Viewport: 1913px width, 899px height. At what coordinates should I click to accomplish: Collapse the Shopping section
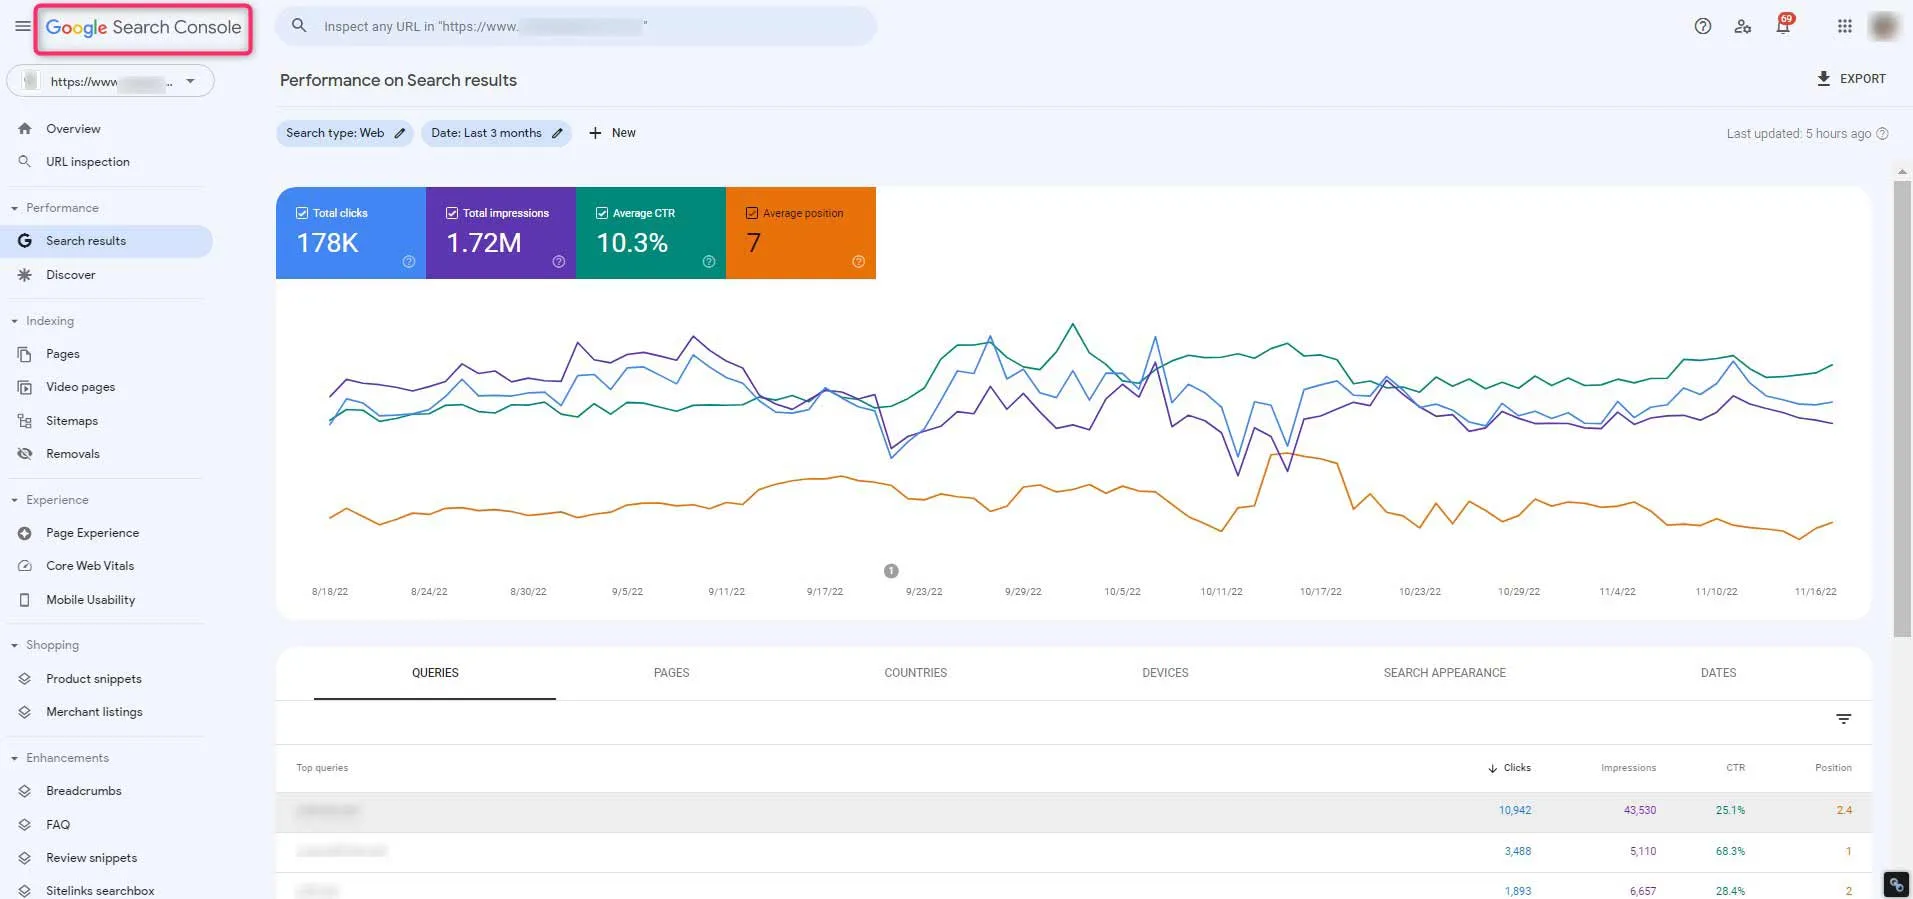tap(14, 645)
